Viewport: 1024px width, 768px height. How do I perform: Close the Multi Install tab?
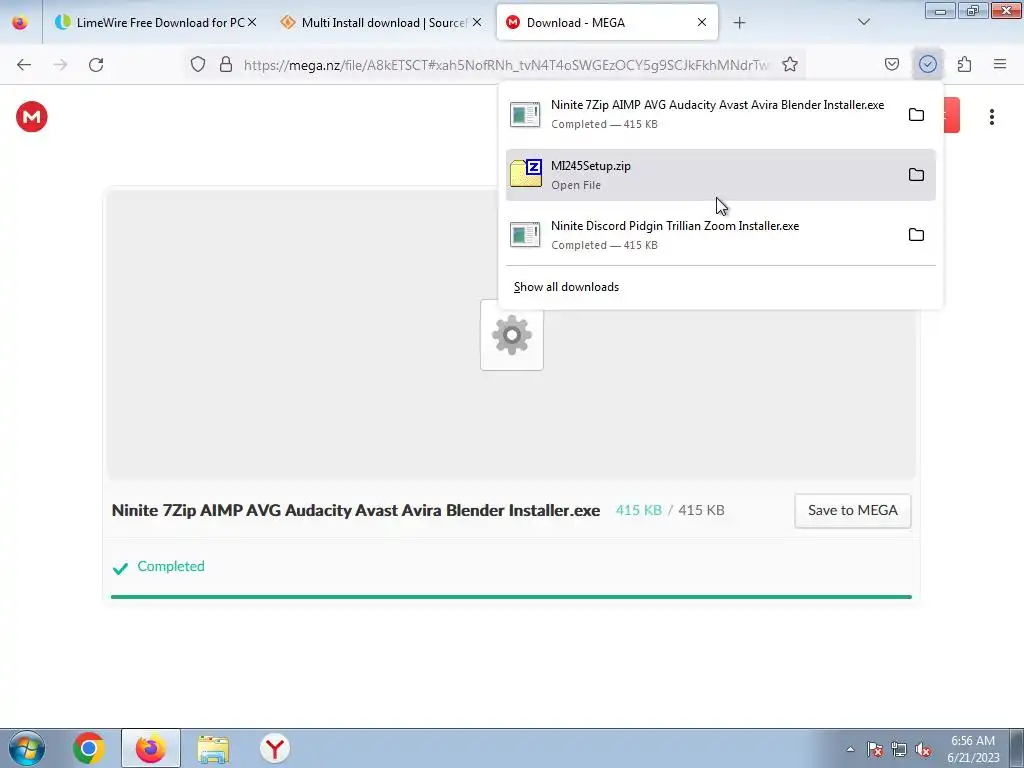click(477, 22)
